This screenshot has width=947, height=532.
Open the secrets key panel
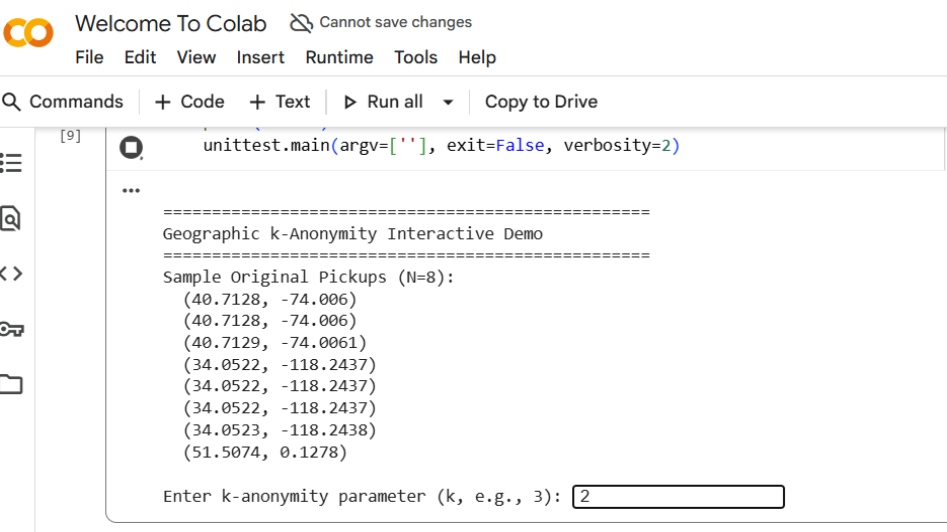coord(11,329)
